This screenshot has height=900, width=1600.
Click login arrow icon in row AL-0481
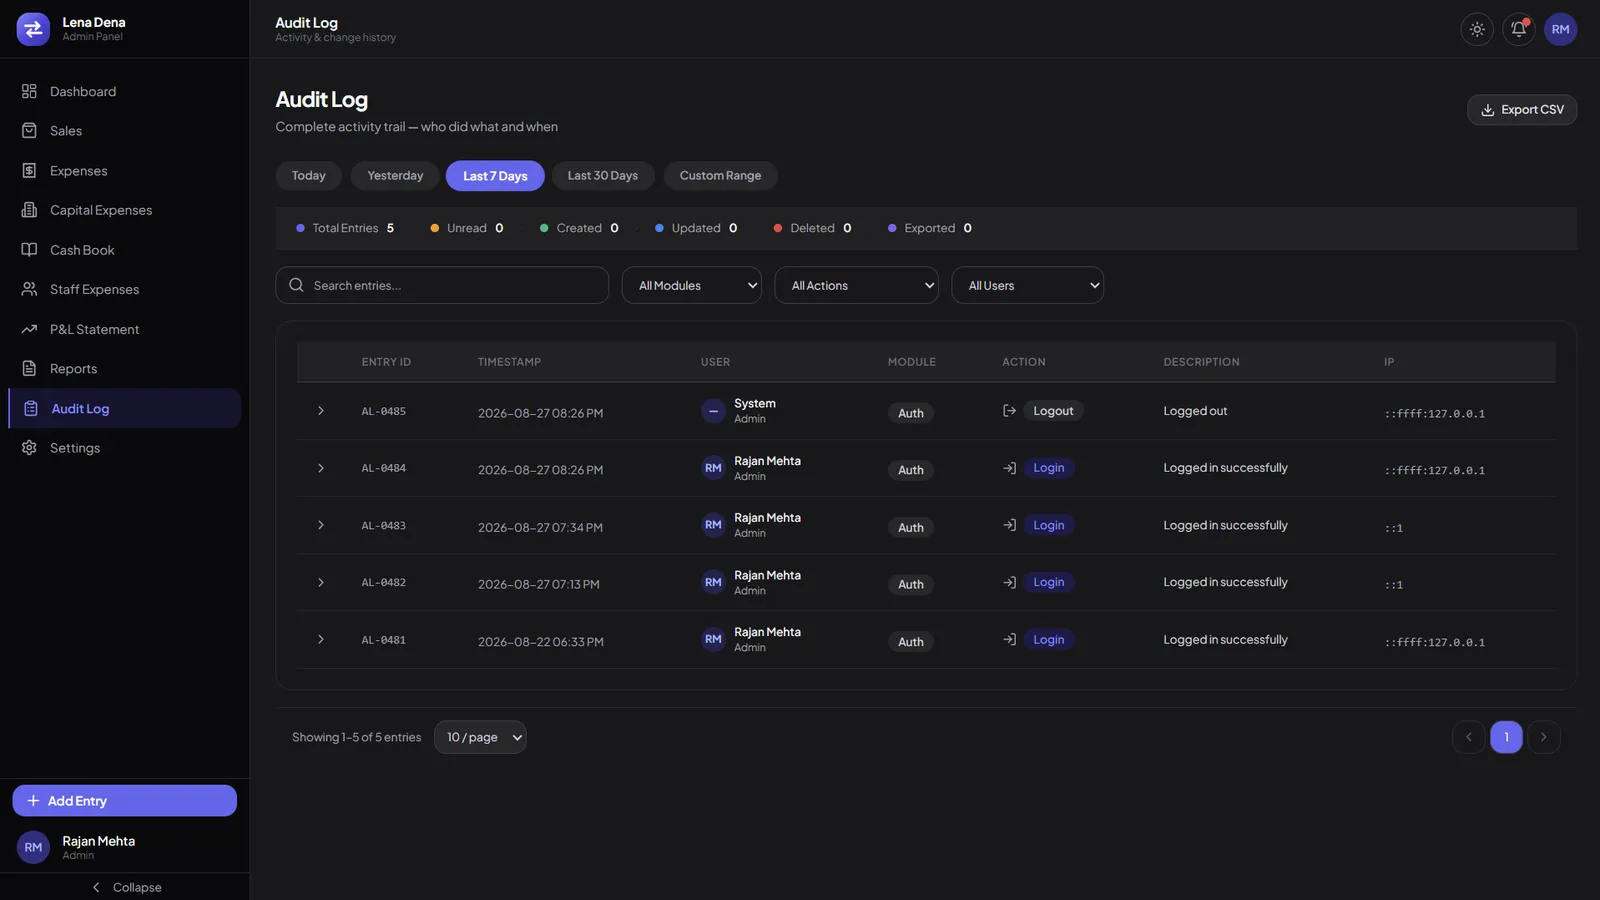[x=1010, y=640]
